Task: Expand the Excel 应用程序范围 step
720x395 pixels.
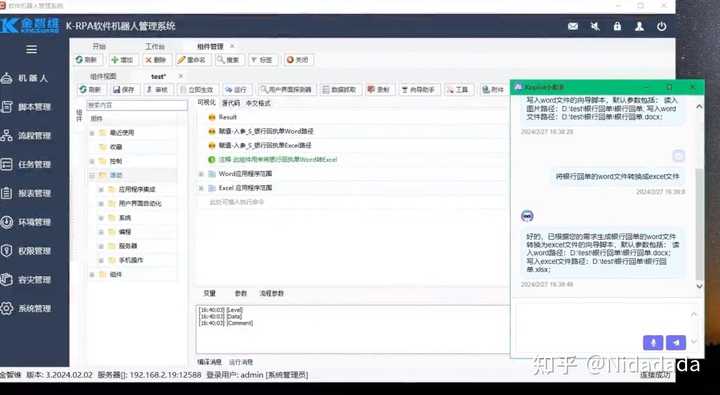Action: tap(201, 188)
